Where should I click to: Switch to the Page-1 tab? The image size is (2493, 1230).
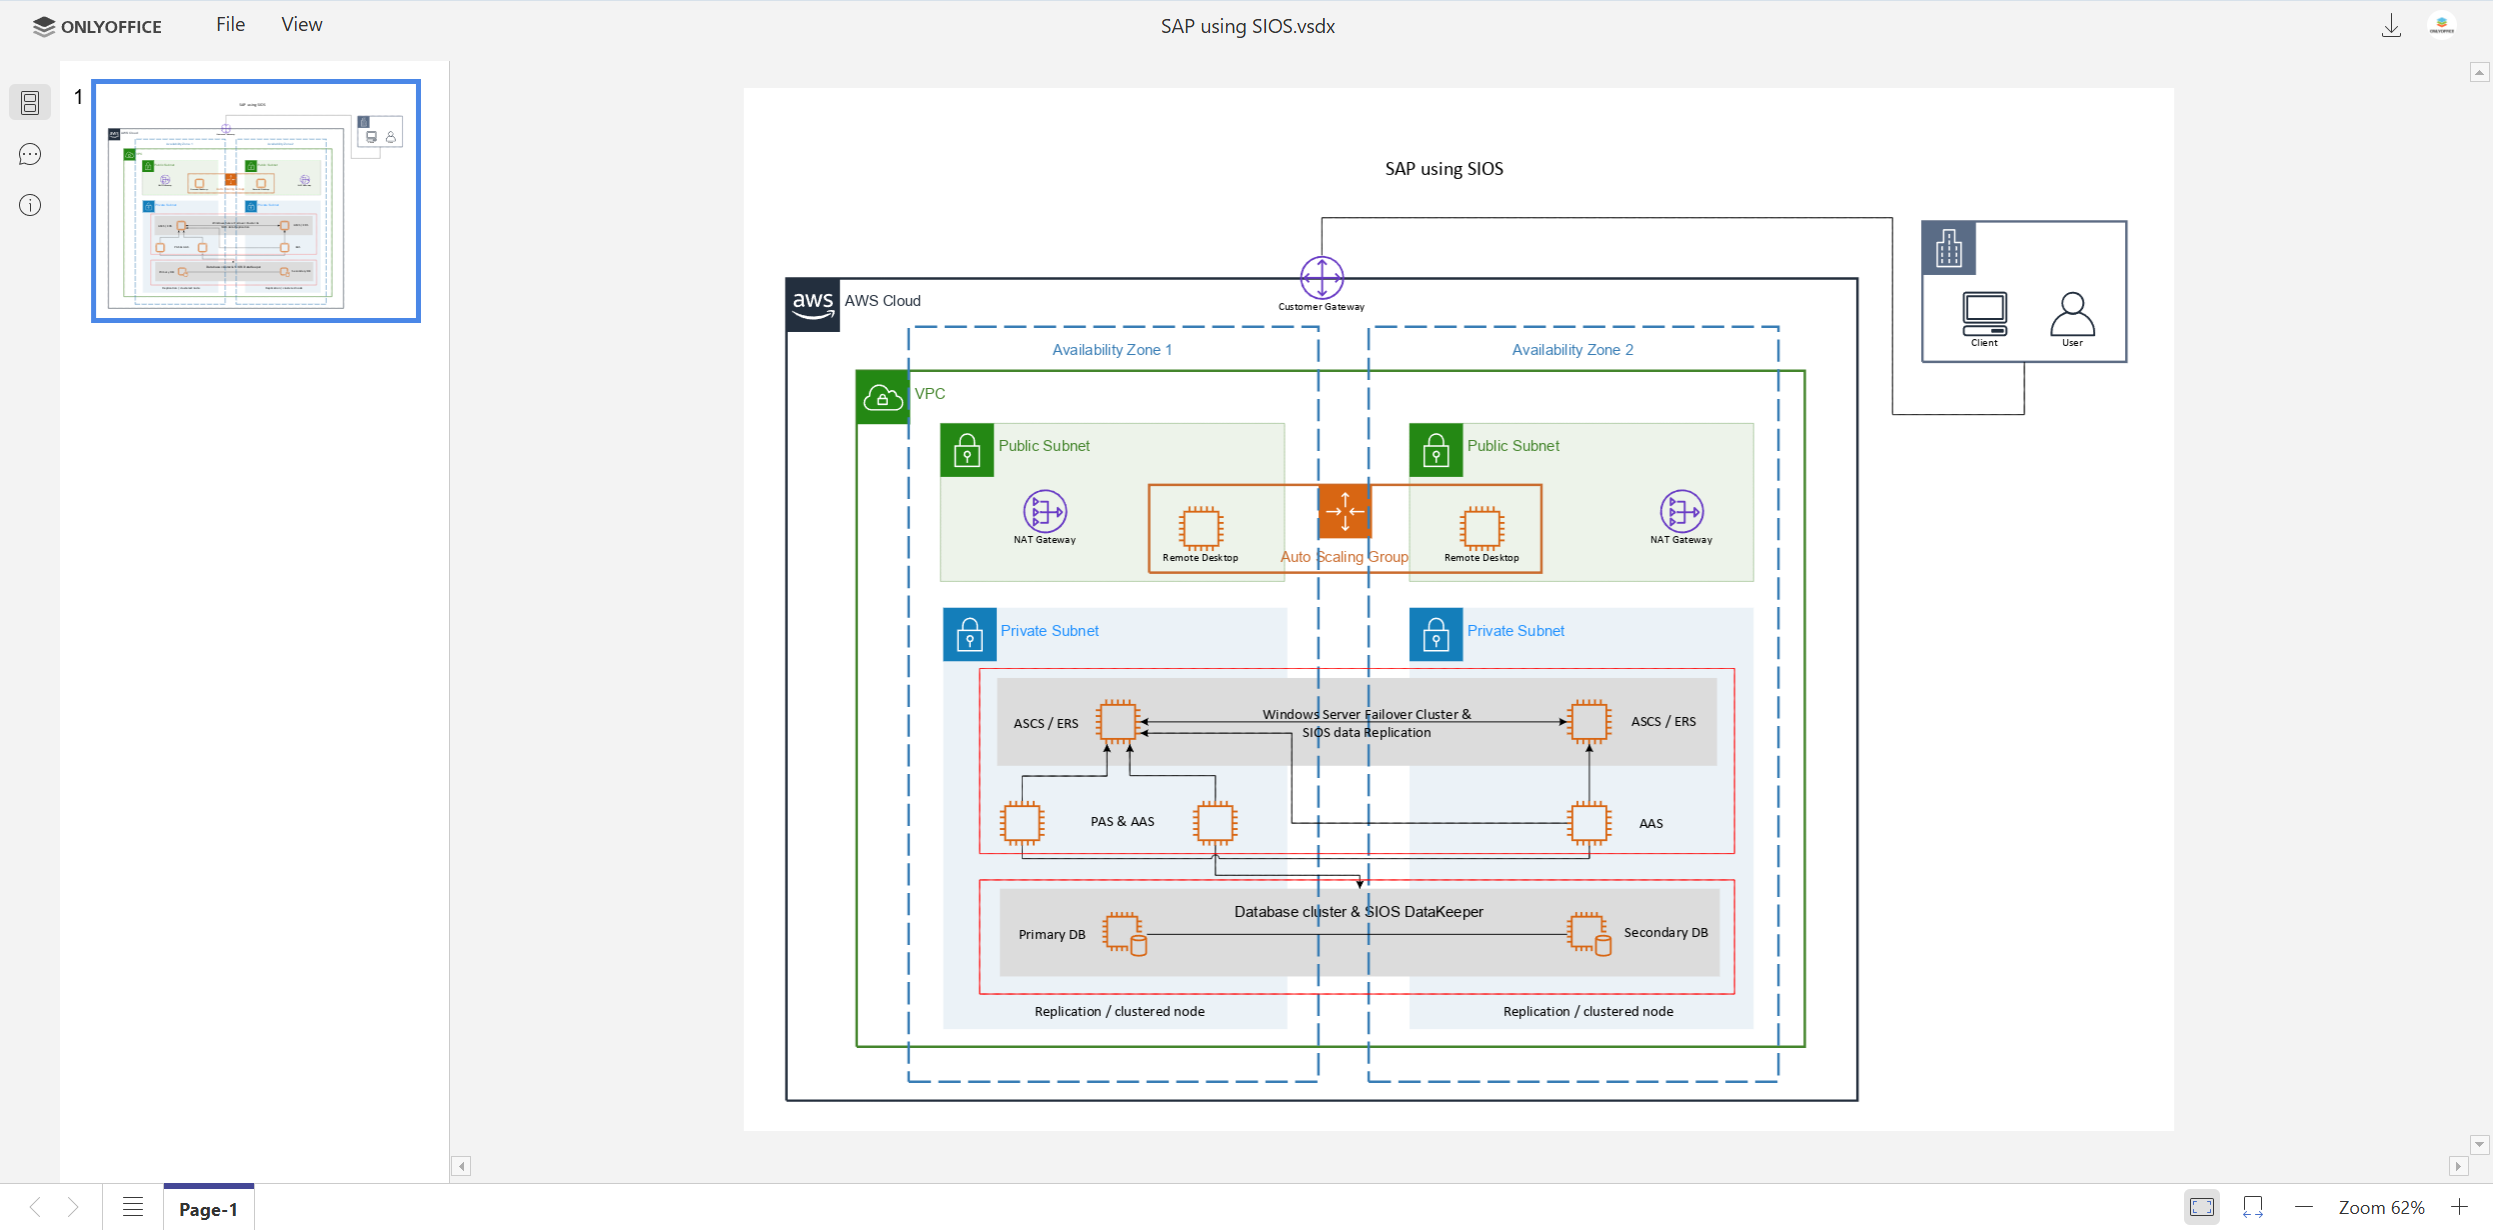[x=208, y=1209]
